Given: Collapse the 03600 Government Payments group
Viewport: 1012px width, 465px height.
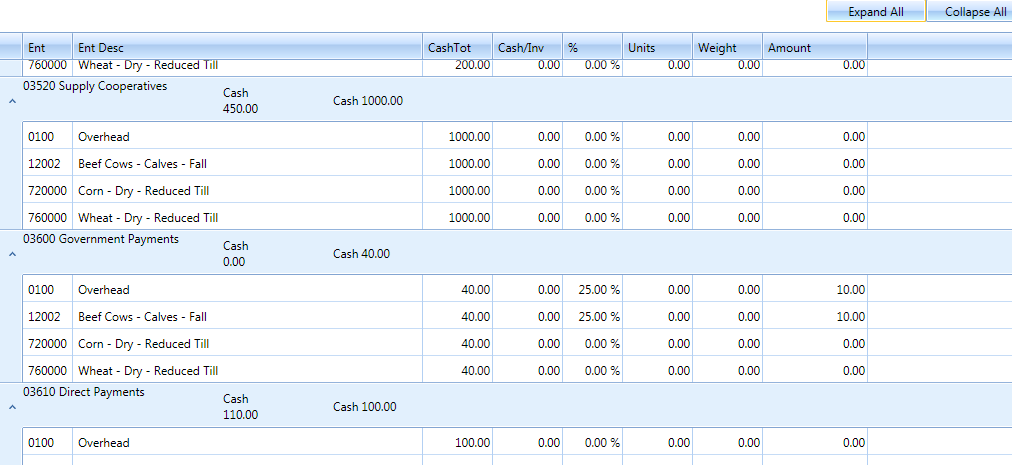Looking at the screenshot, I should (12, 254).
